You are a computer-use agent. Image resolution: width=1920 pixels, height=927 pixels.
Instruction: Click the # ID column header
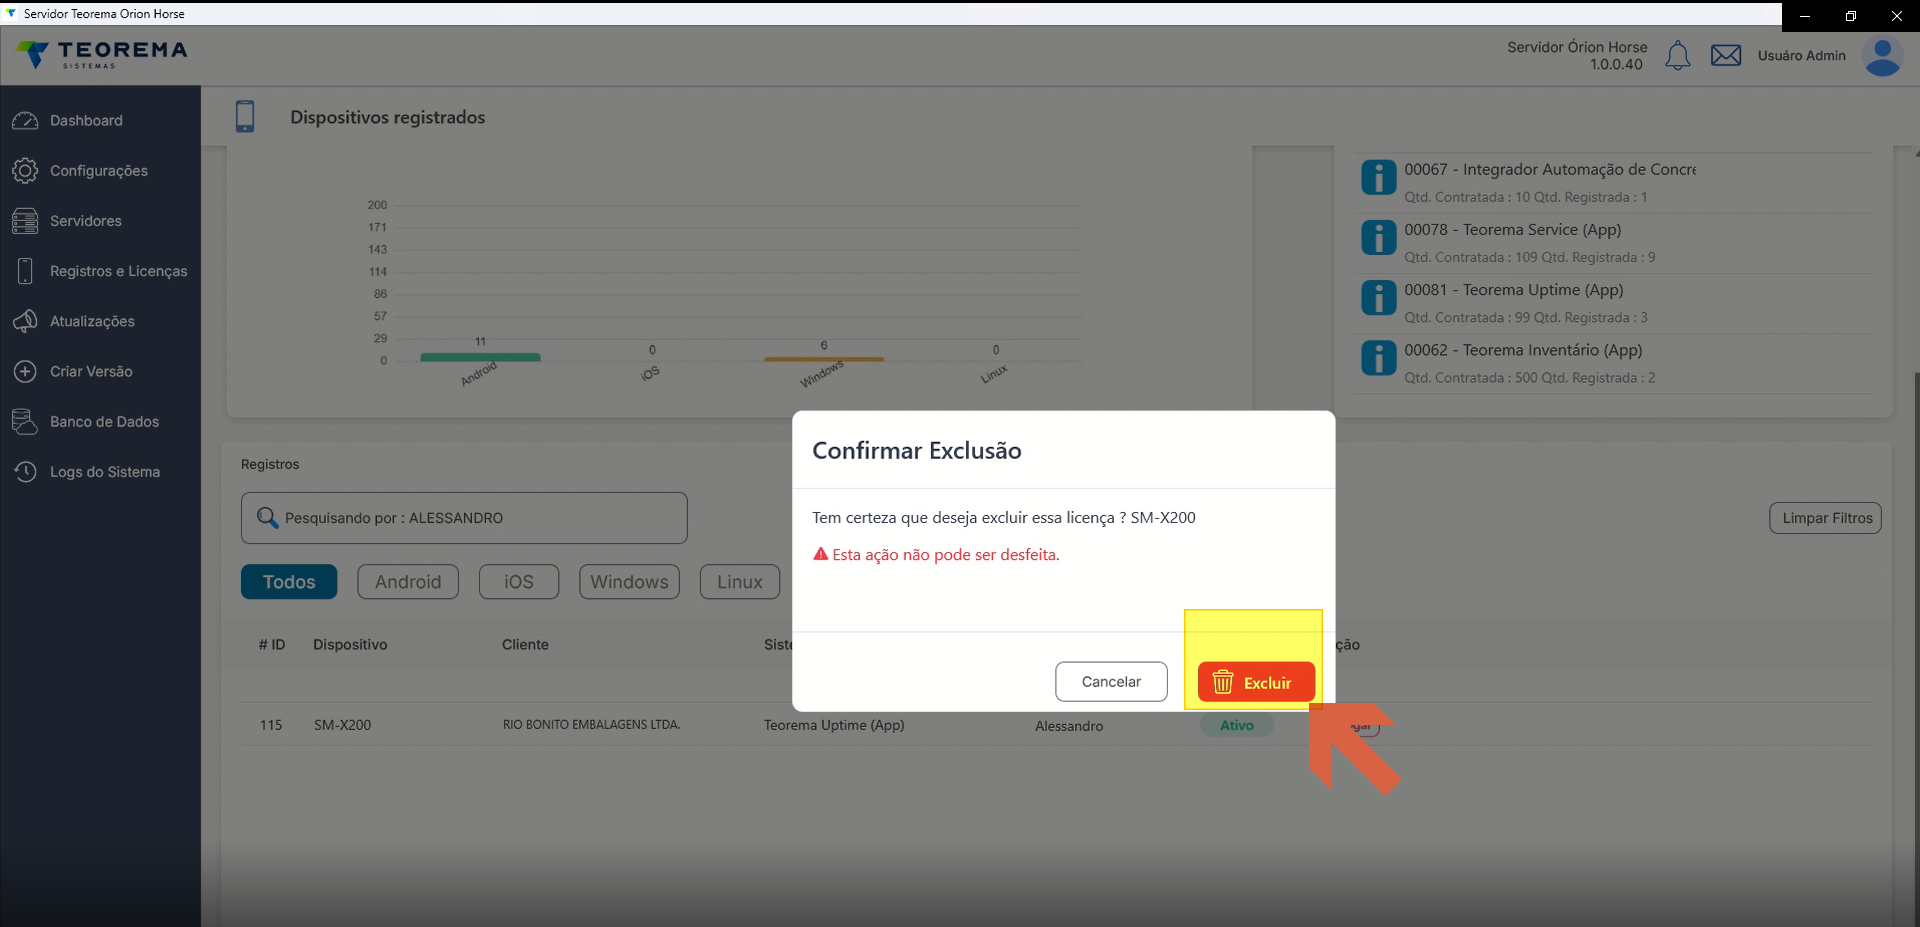(272, 645)
